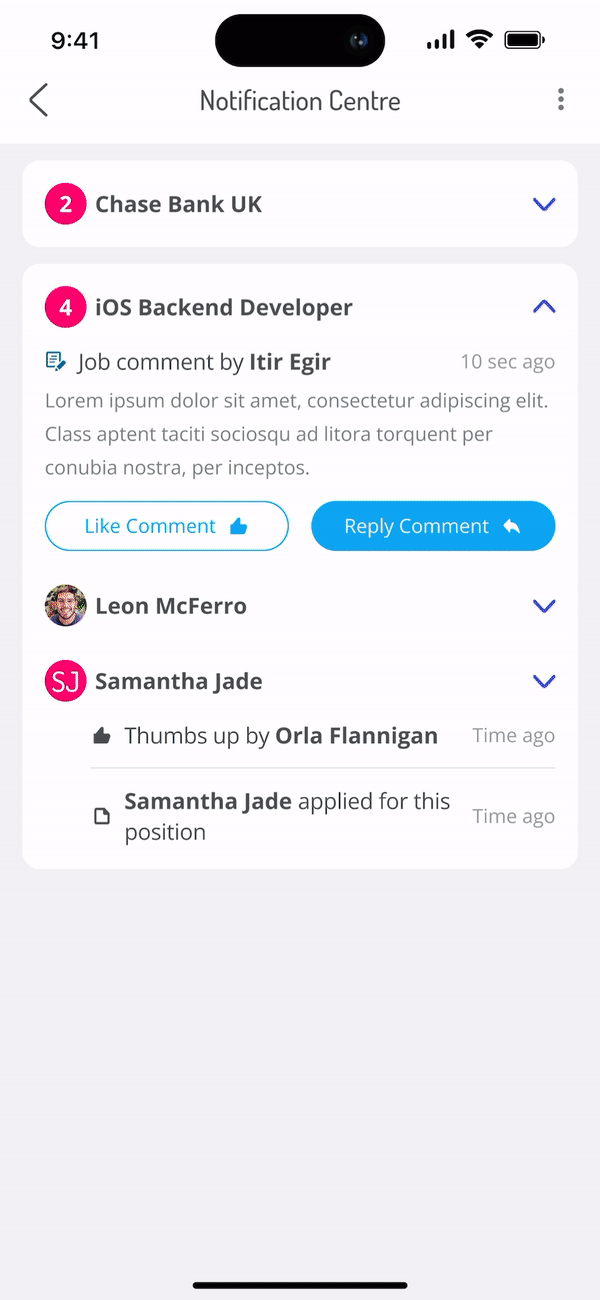Click the pink badge showing 2 unread Chase notifications
The image size is (600, 1300).
65,203
